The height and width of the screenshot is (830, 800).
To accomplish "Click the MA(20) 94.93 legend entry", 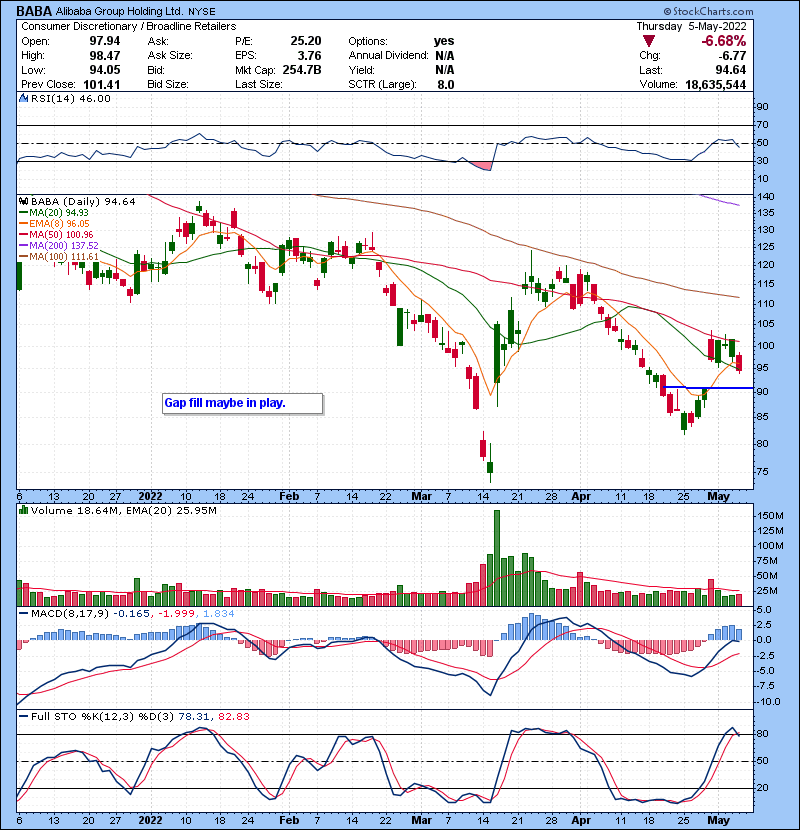I will 54,213.
